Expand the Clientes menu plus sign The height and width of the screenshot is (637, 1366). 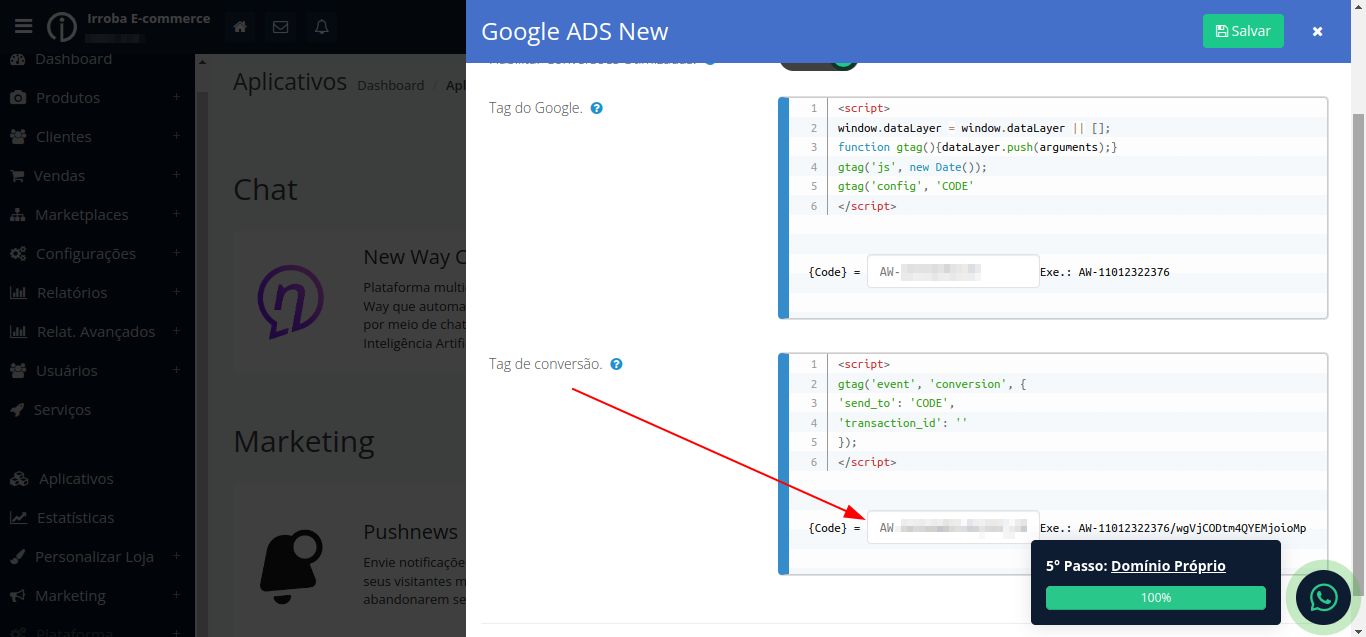(176, 136)
